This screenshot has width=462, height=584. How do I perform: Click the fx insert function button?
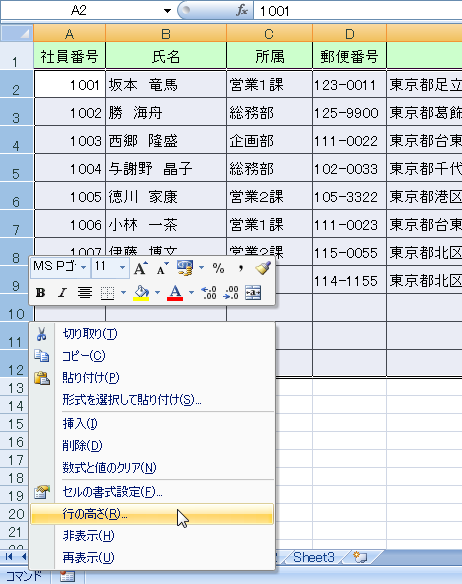(241, 11)
